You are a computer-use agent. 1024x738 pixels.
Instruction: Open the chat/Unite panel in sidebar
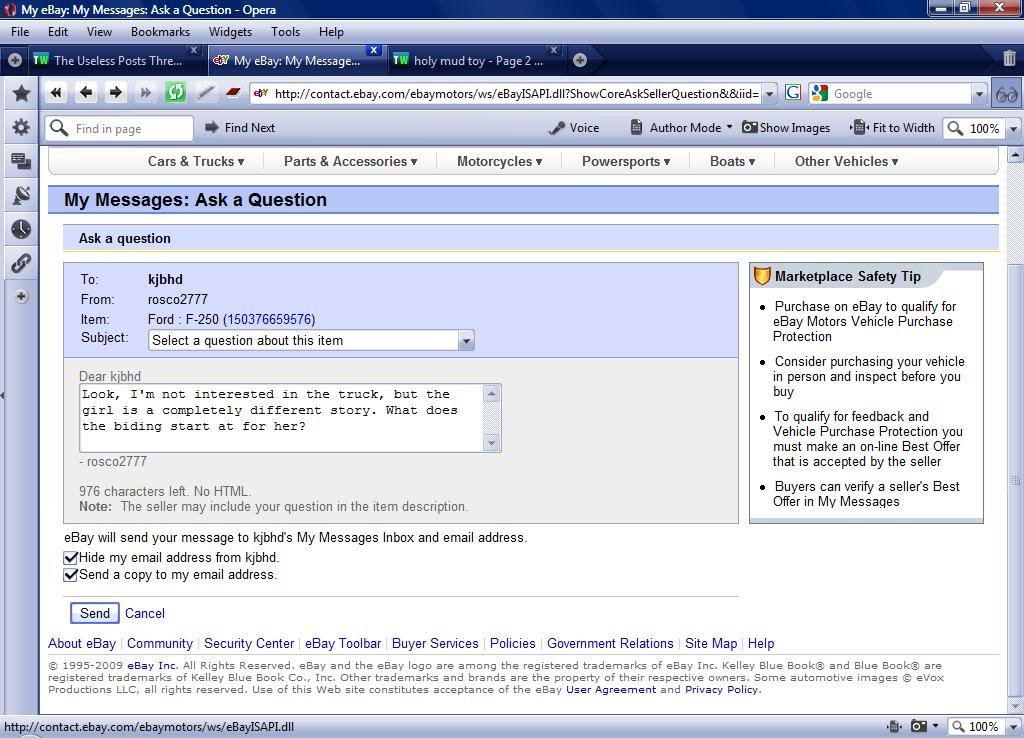[x=21, y=161]
